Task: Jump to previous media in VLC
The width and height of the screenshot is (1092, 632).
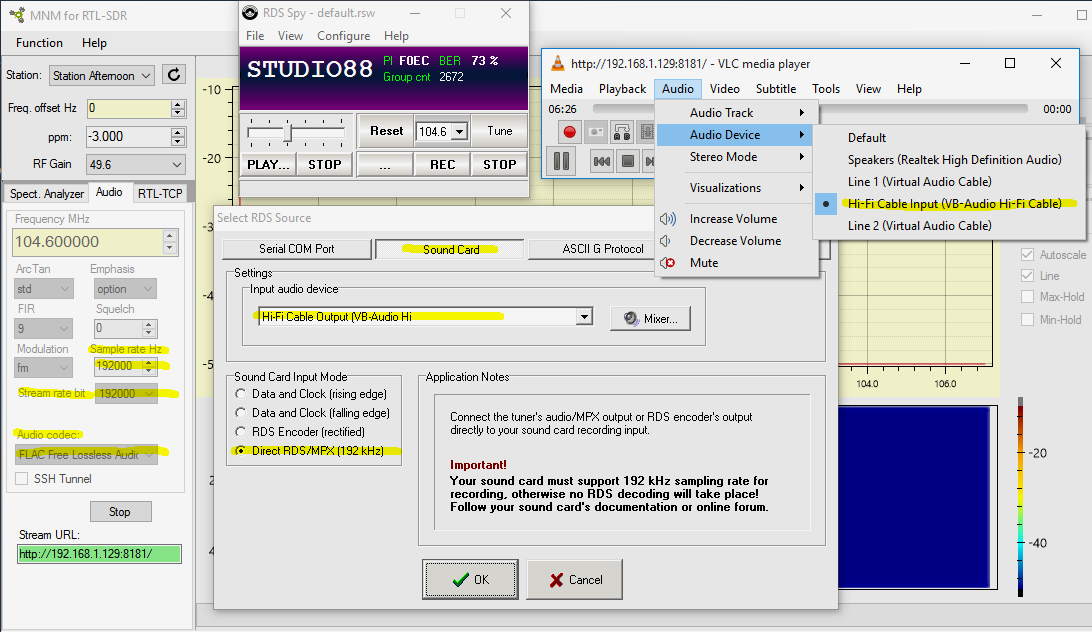Action: pos(602,161)
